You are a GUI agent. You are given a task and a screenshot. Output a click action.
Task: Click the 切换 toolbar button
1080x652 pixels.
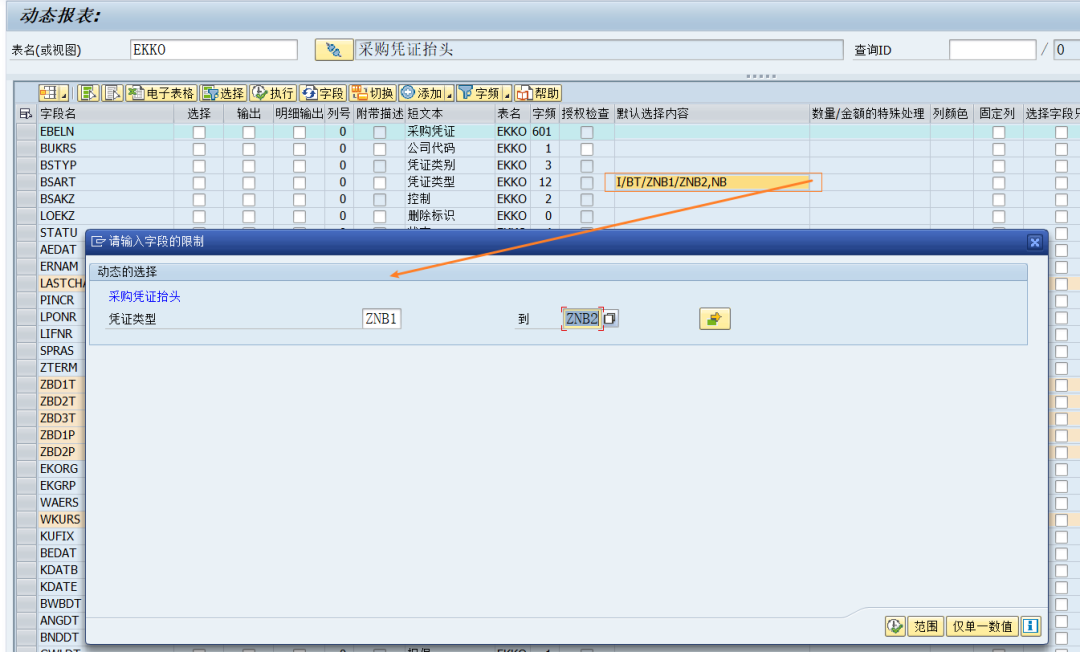tap(372, 93)
